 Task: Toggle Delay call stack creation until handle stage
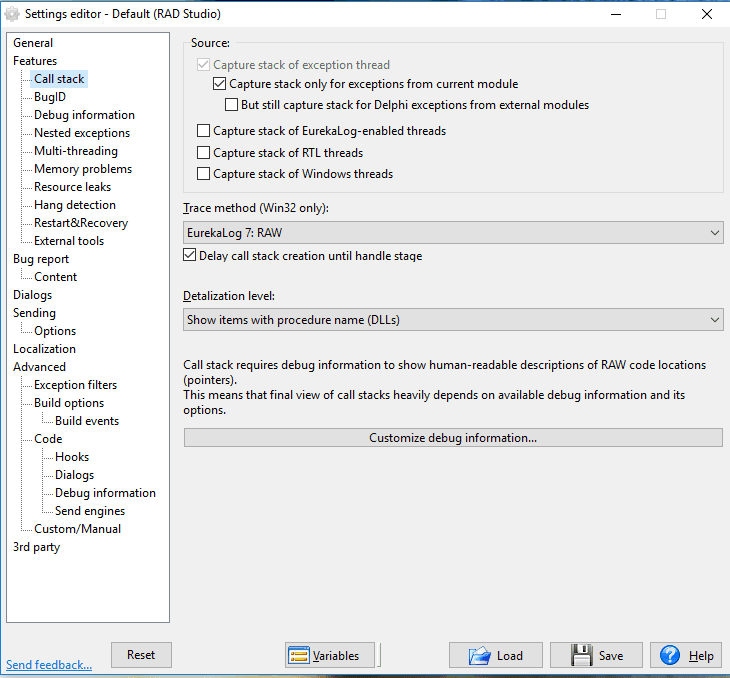pyautogui.click(x=189, y=256)
